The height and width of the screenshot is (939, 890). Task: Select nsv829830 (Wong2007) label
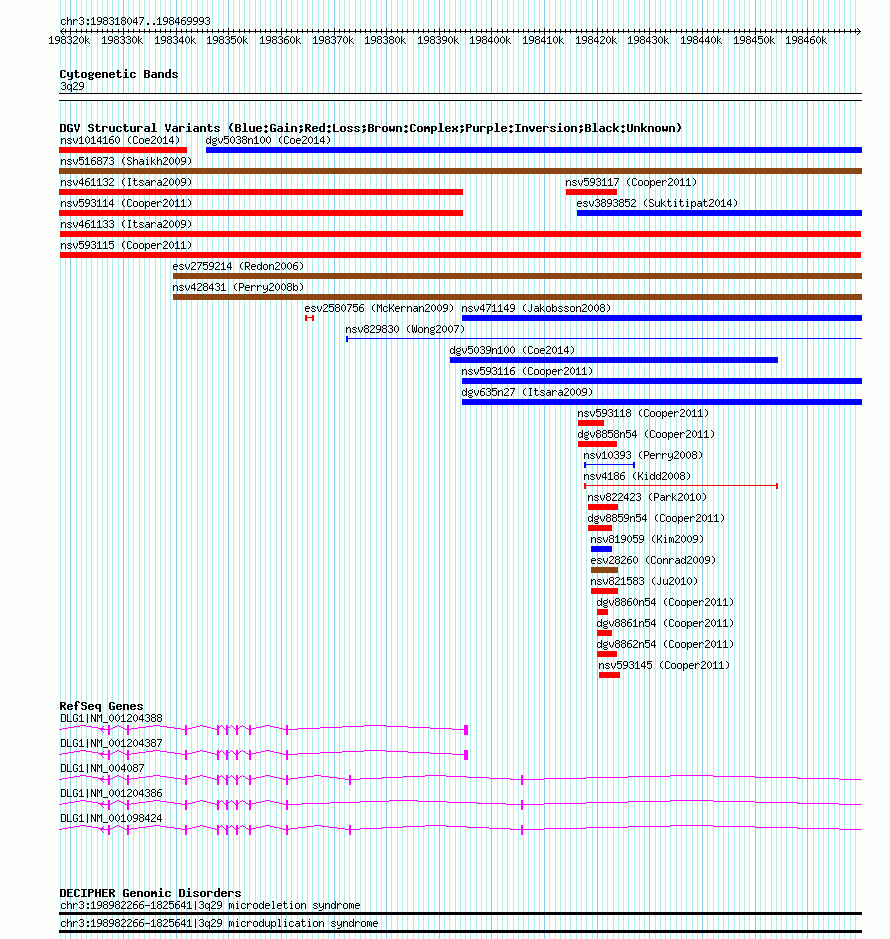pyautogui.click(x=405, y=329)
